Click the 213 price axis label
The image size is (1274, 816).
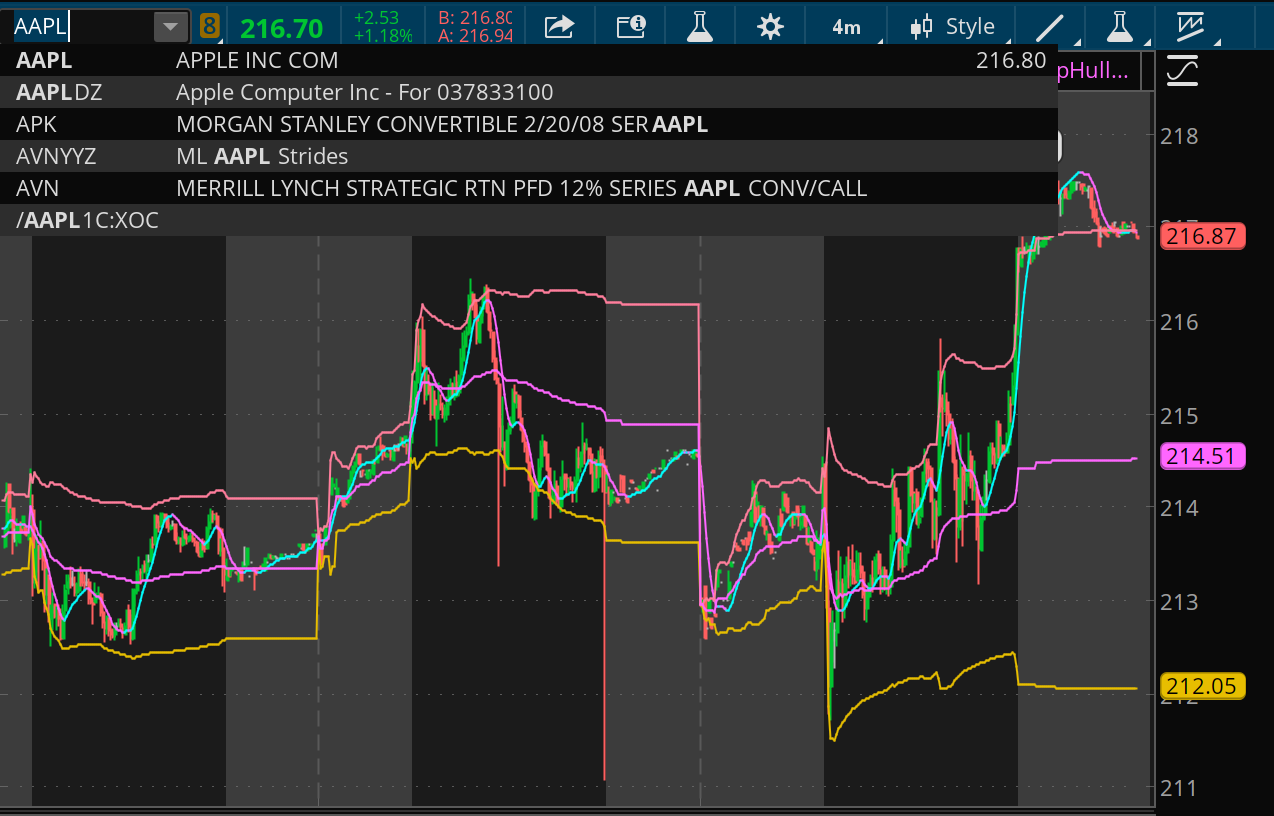tap(1180, 601)
